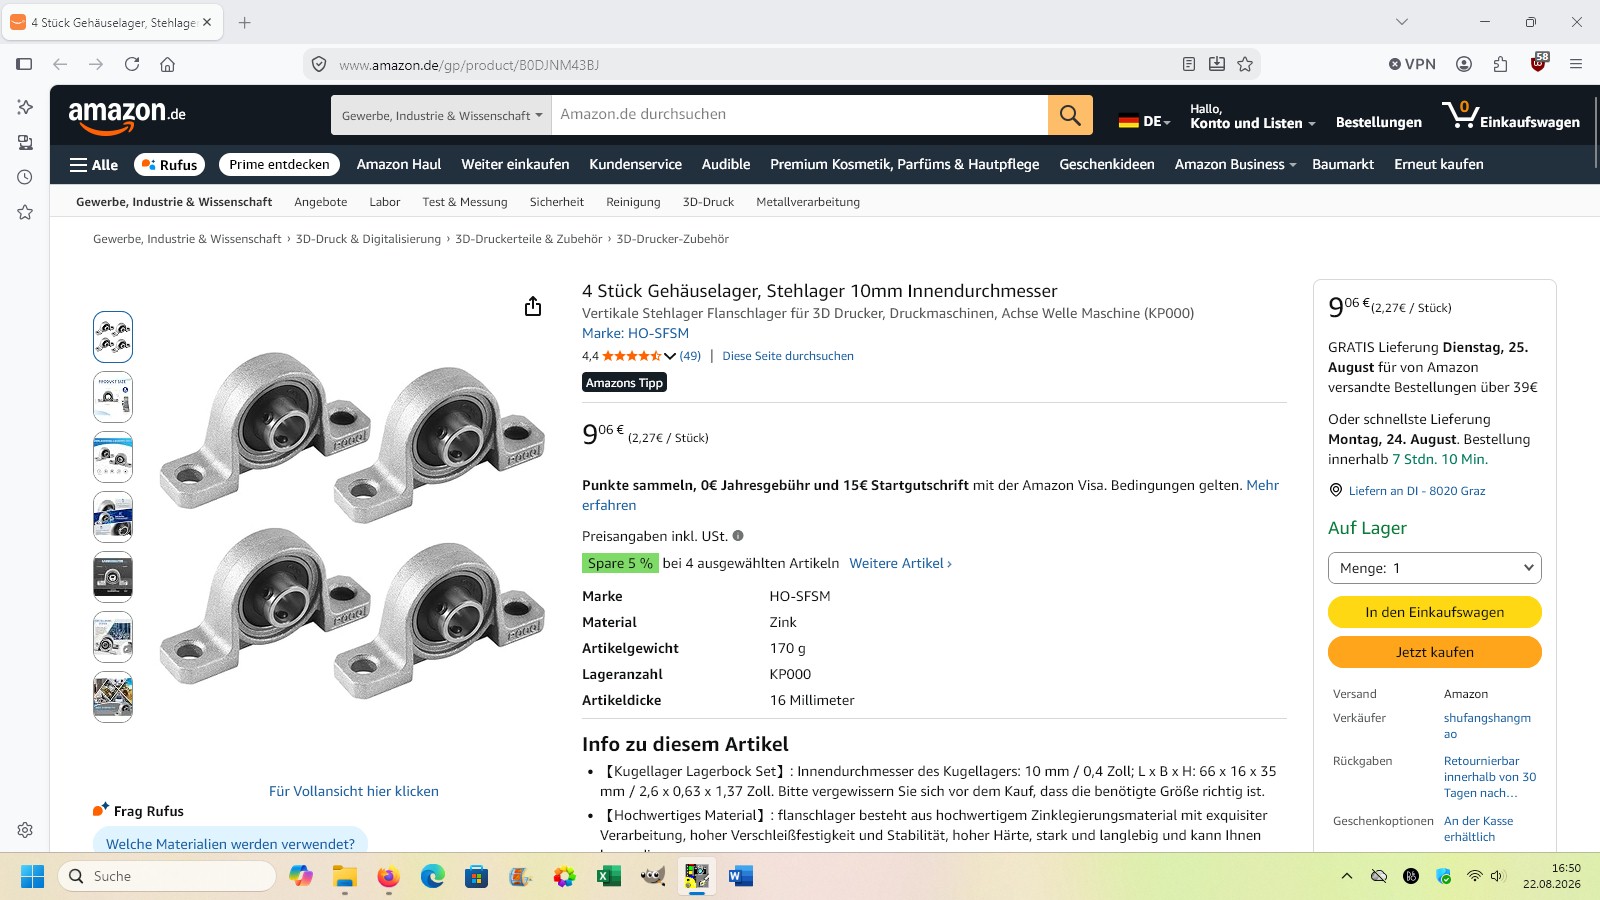Click the share icon above the product image

pos(533,306)
